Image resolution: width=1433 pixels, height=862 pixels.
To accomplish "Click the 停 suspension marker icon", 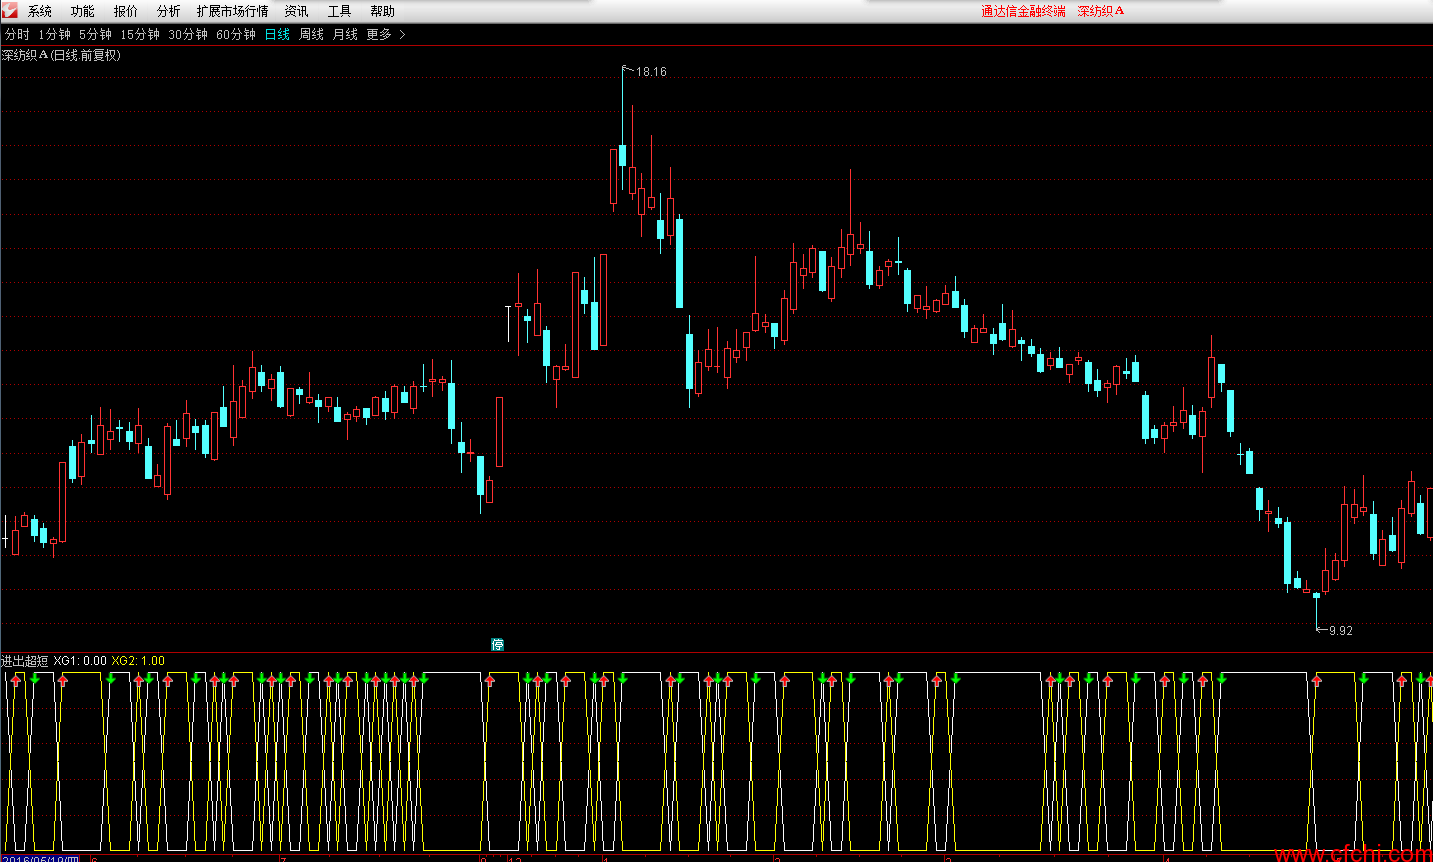I will pyautogui.click(x=497, y=644).
